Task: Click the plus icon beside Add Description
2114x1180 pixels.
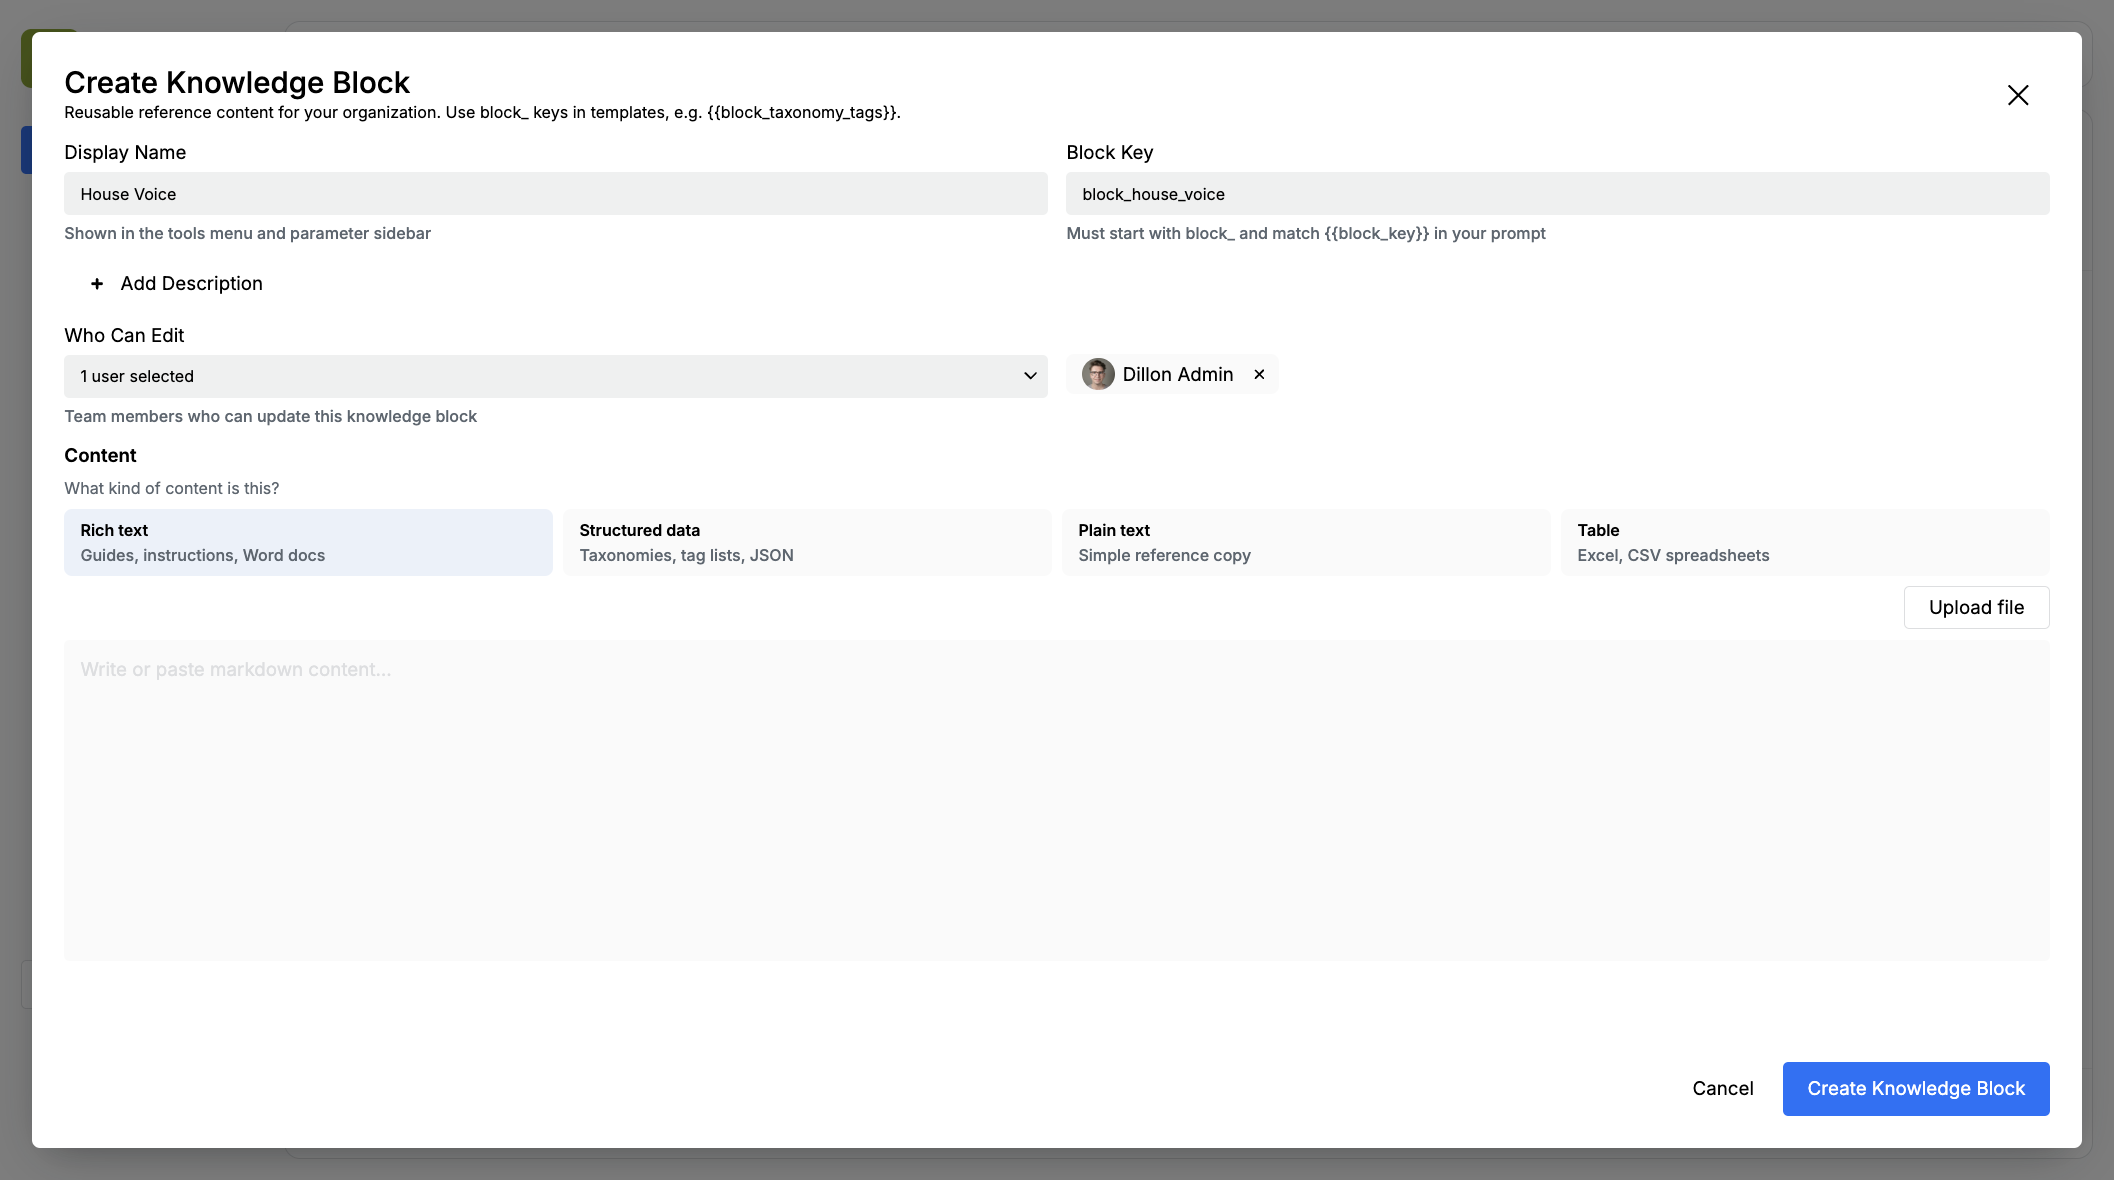Action: 97,284
